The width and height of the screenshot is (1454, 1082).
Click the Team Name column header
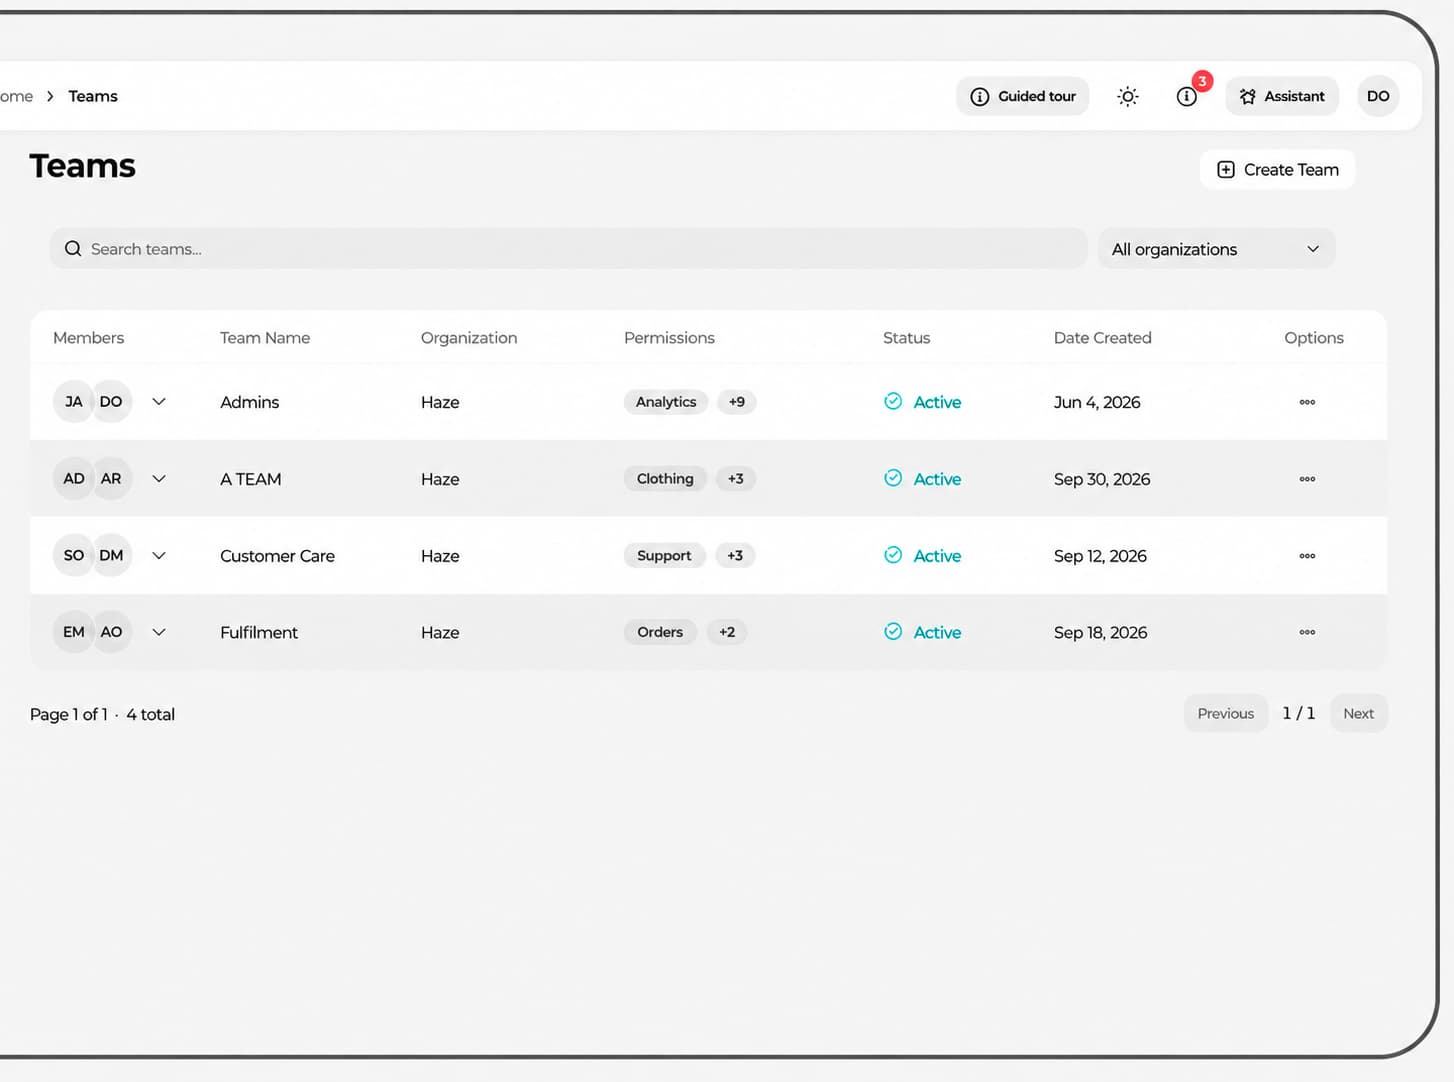[x=265, y=338]
